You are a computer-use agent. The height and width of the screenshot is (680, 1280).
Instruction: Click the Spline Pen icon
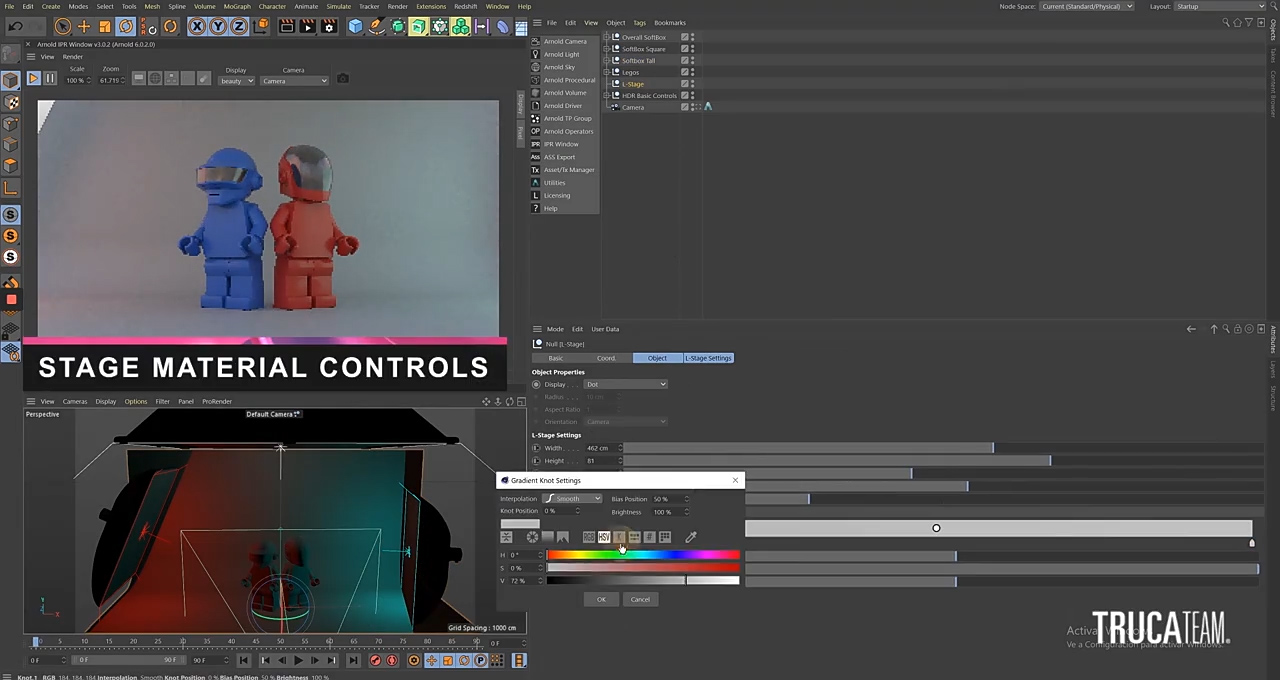tap(376, 27)
